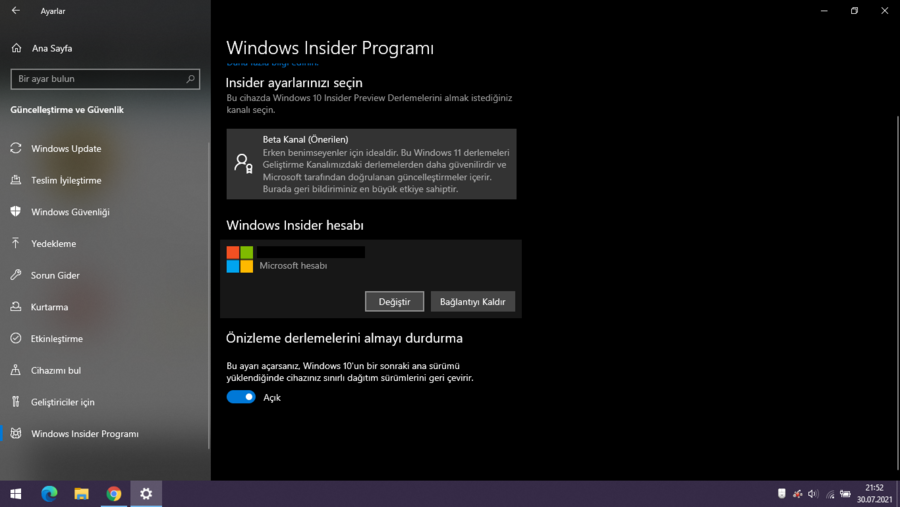This screenshot has width=900, height=507.
Task: Open the volume speaker tray icon
Action: 813,494
